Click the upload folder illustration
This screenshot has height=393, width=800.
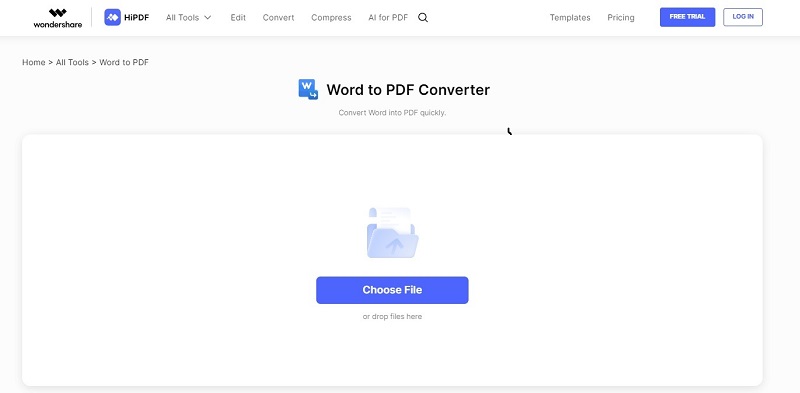tap(392, 232)
